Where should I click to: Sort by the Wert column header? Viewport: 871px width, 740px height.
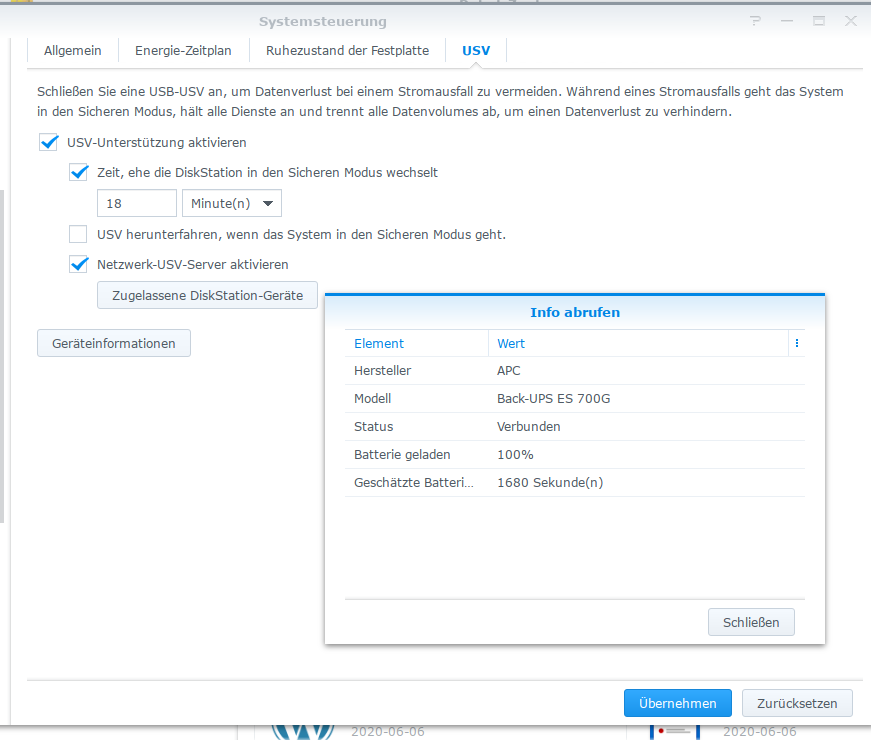pos(638,343)
